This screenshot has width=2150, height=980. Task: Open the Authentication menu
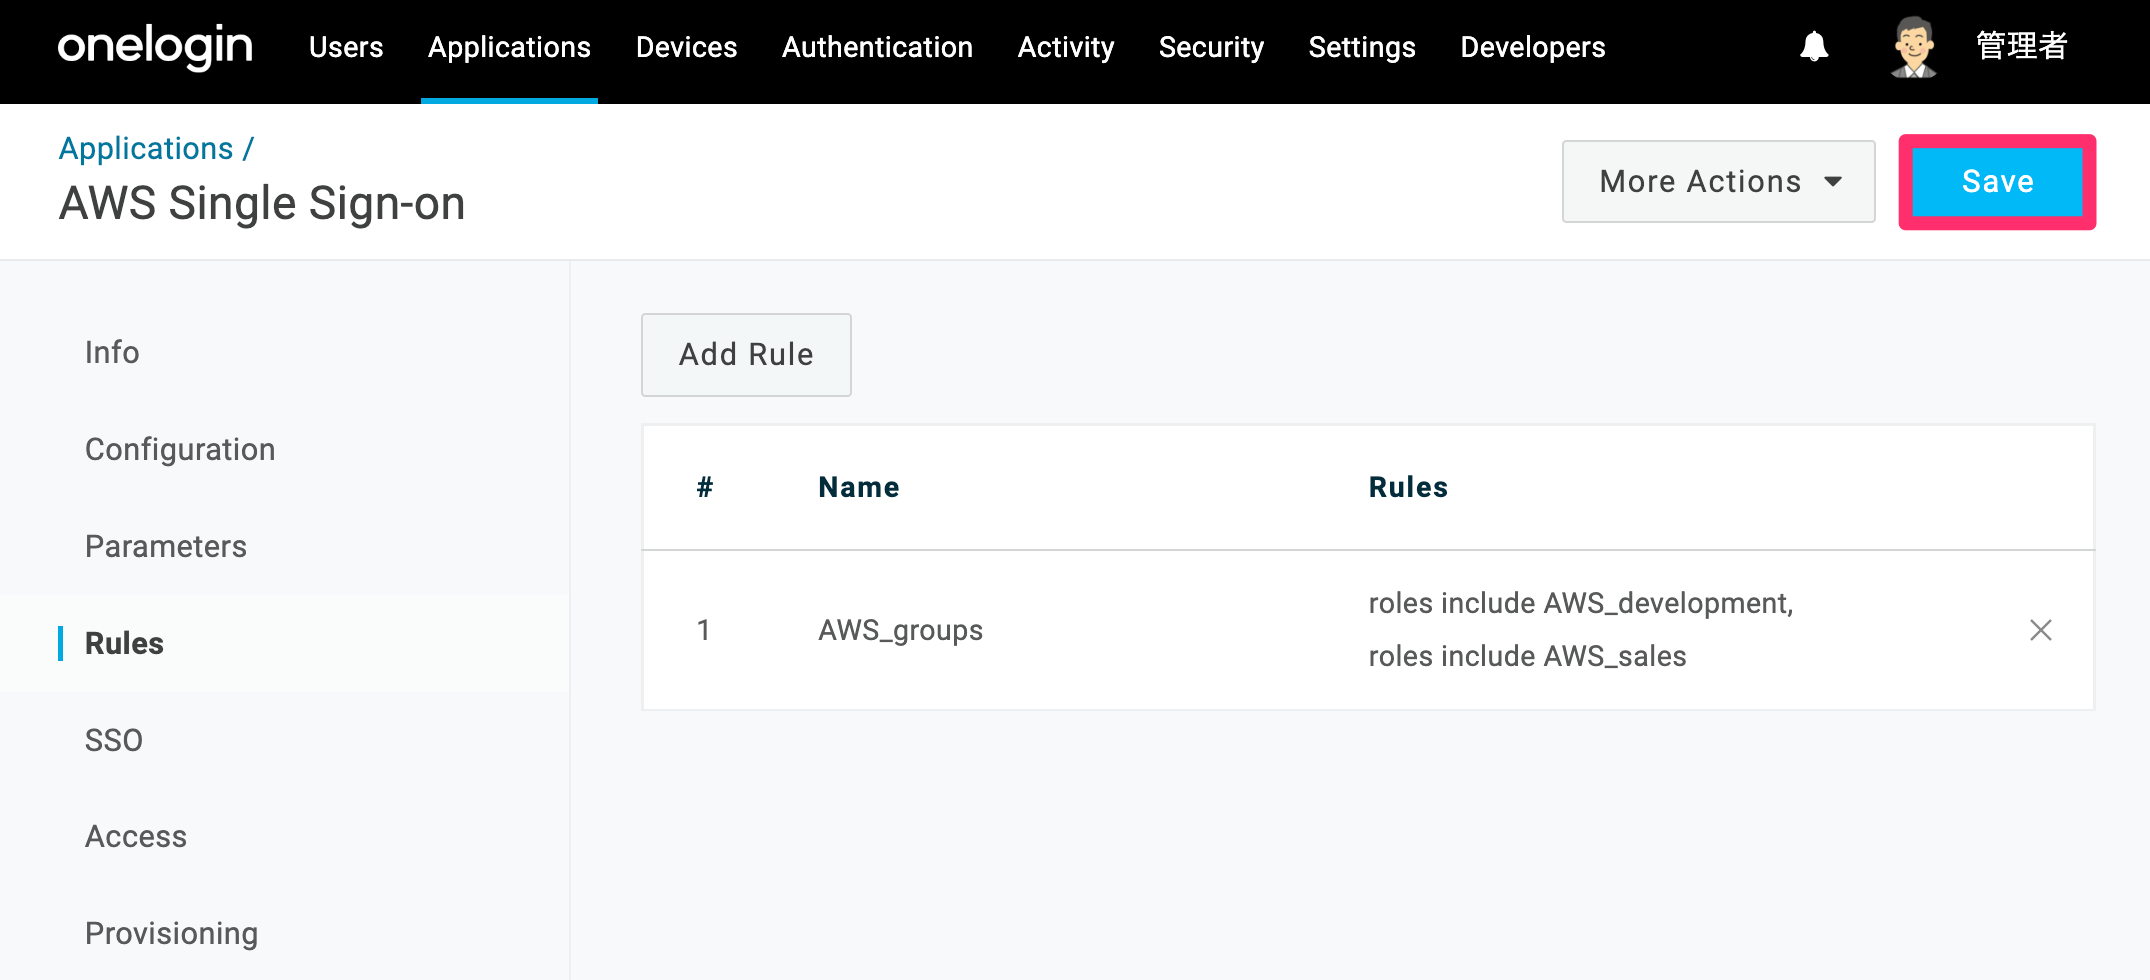[877, 47]
